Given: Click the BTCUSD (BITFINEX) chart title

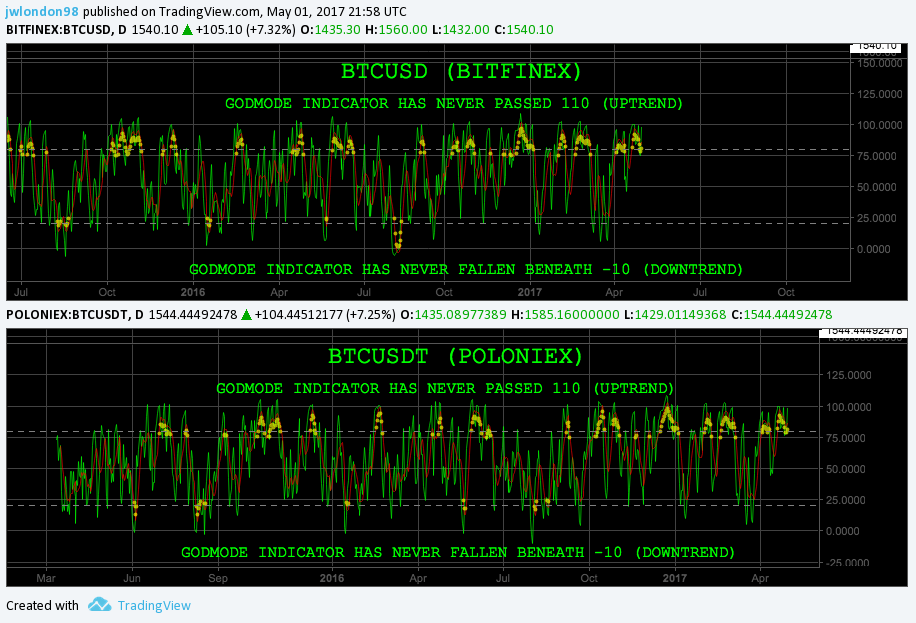Looking at the screenshot, I should (462, 71).
